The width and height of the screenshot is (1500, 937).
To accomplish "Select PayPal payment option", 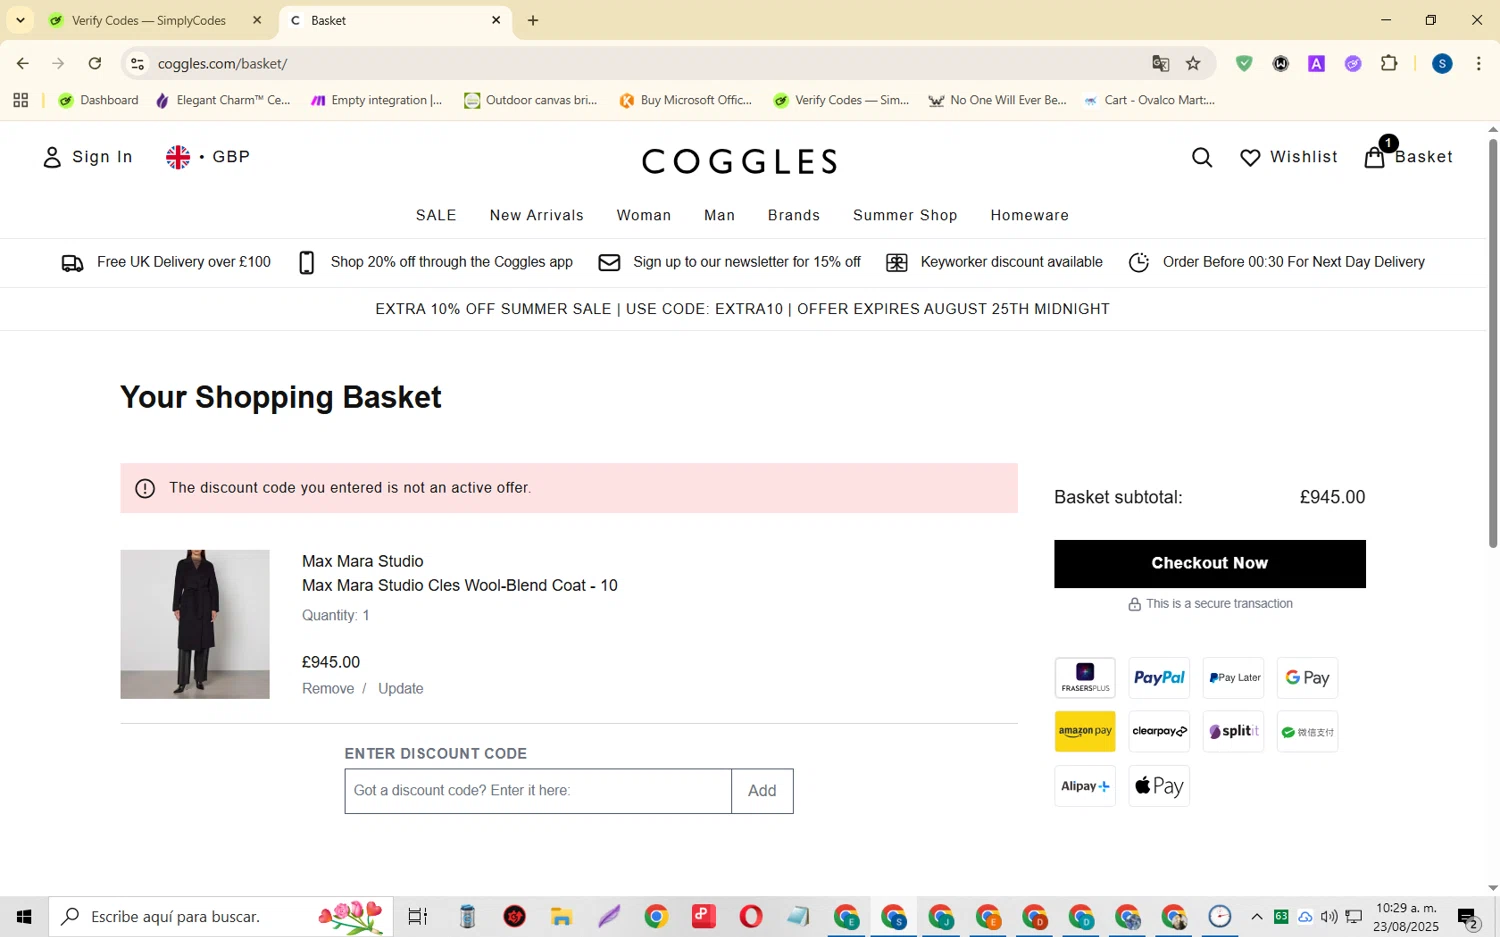I will (x=1159, y=678).
